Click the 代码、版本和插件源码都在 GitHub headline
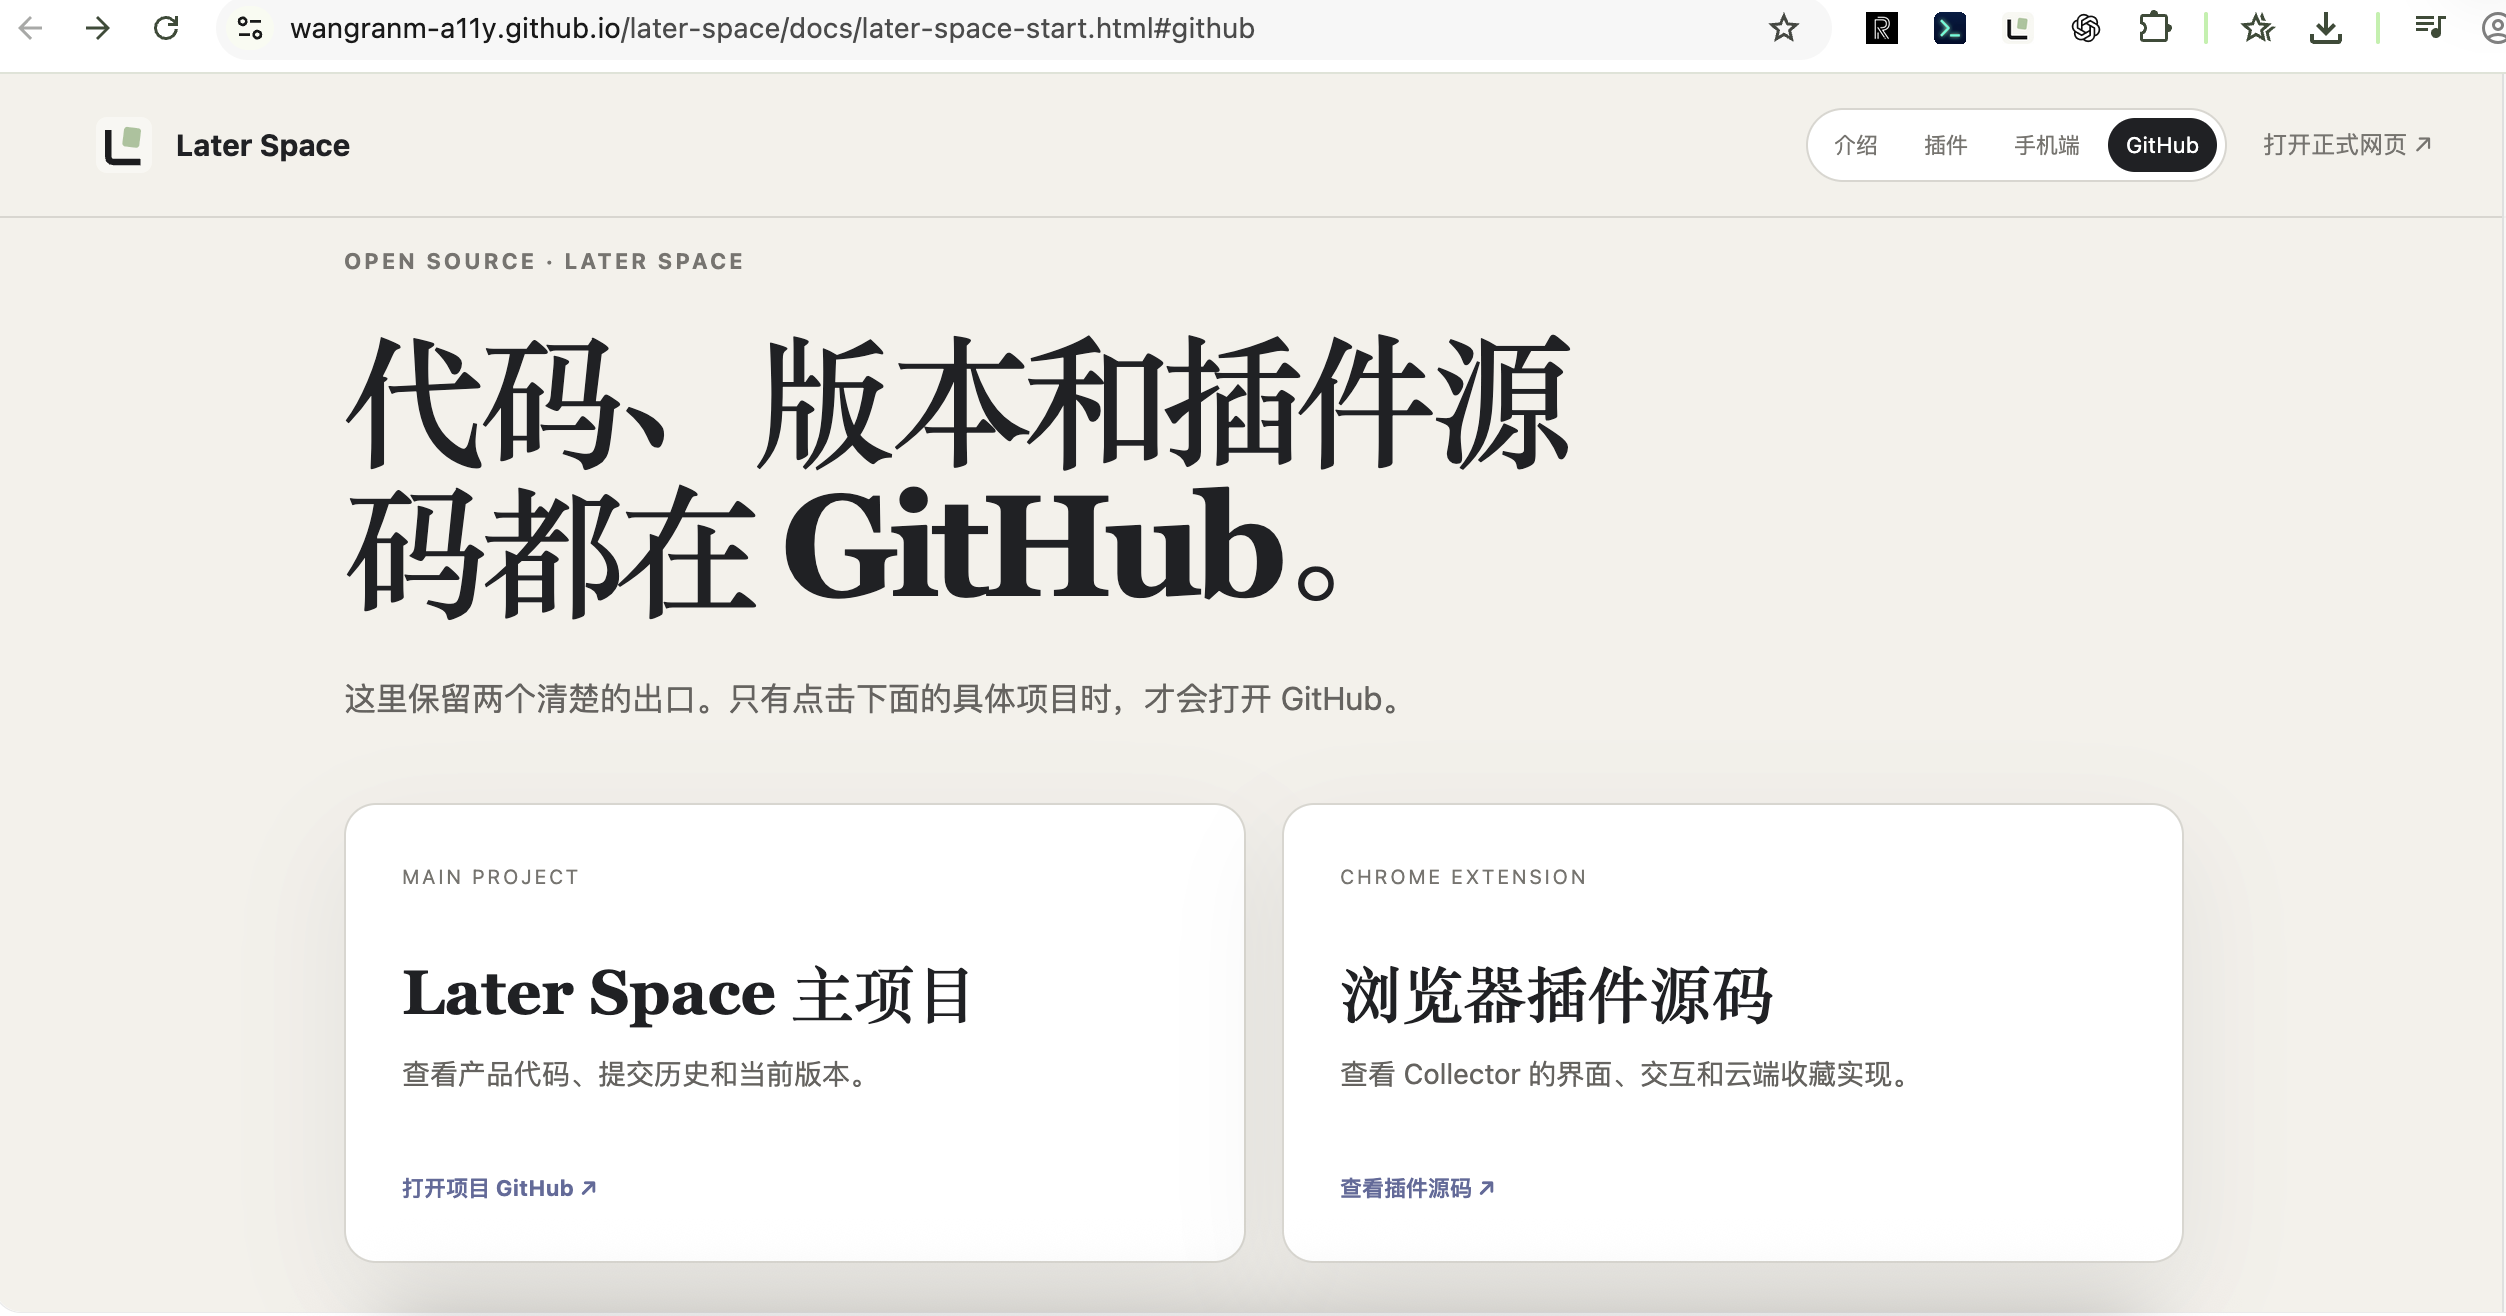Image resolution: width=2506 pixels, height=1316 pixels. coord(958,476)
